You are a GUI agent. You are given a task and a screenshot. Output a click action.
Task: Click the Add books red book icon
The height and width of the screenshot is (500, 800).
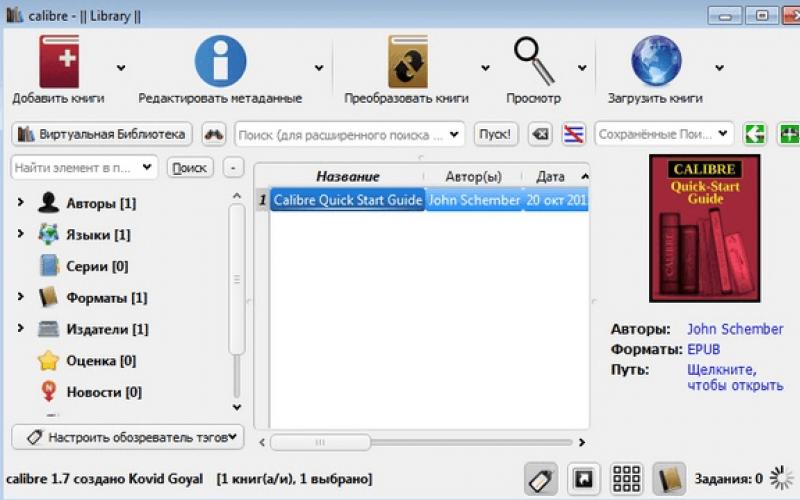58,61
